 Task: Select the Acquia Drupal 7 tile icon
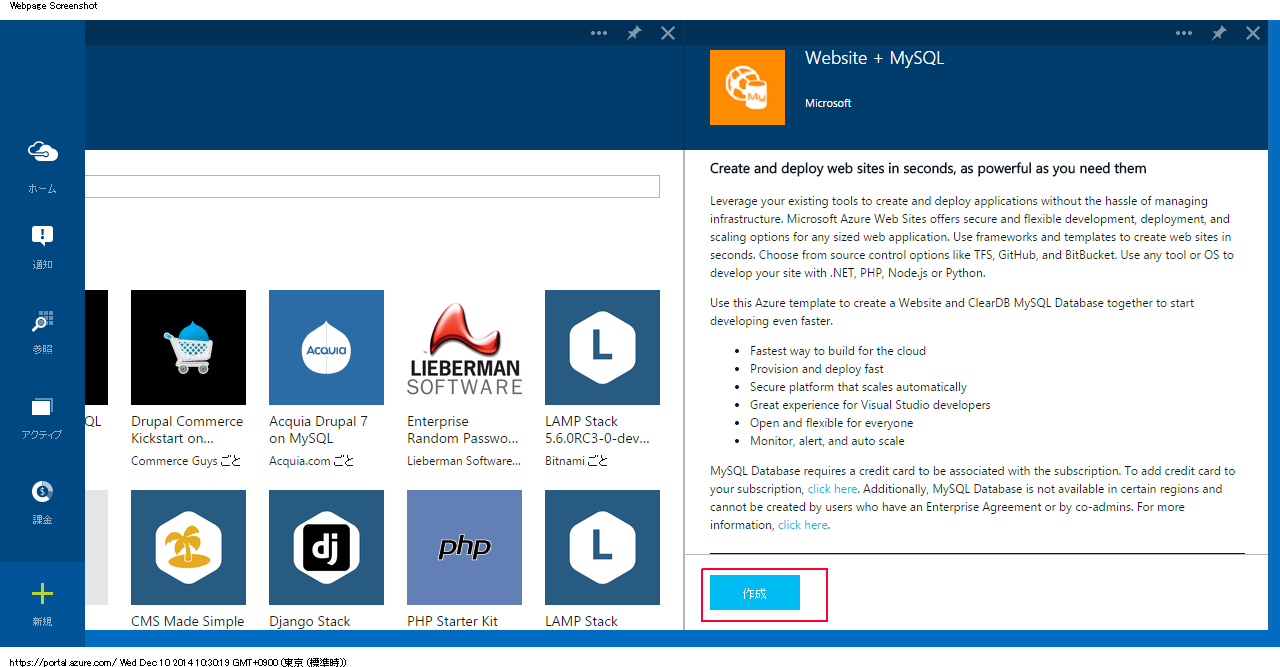click(x=326, y=347)
